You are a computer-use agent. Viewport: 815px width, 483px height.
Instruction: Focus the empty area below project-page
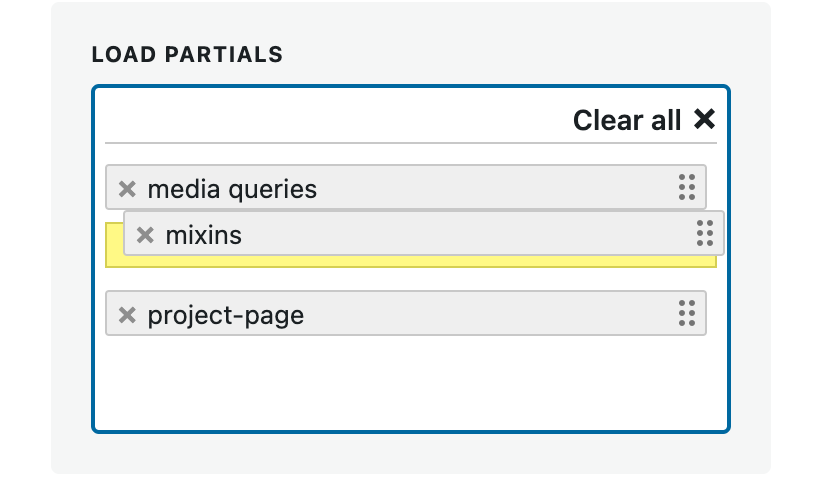coord(411,382)
